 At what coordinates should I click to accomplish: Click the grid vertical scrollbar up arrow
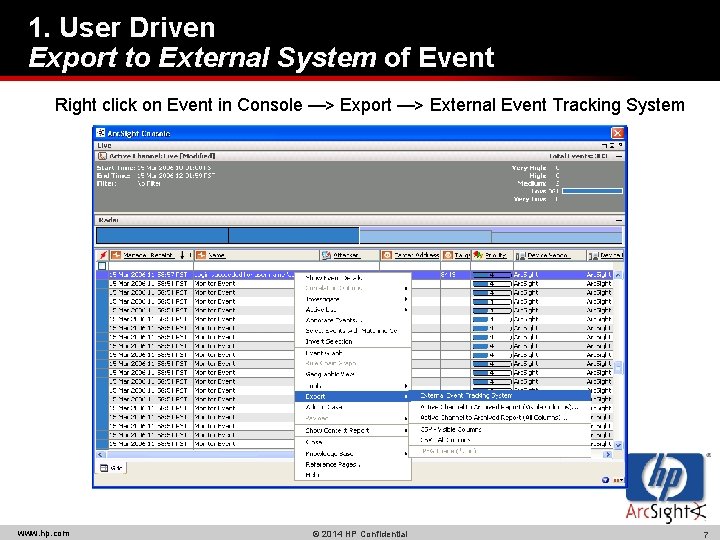point(618,275)
